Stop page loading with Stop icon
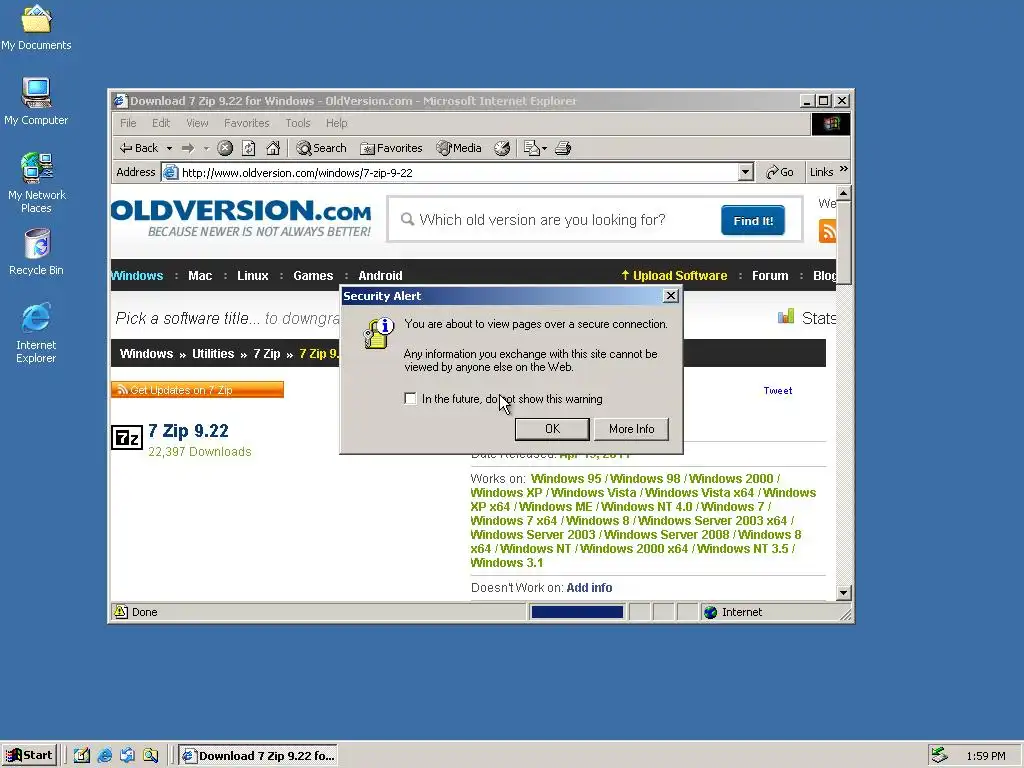The width and height of the screenshot is (1024, 768). (x=225, y=148)
